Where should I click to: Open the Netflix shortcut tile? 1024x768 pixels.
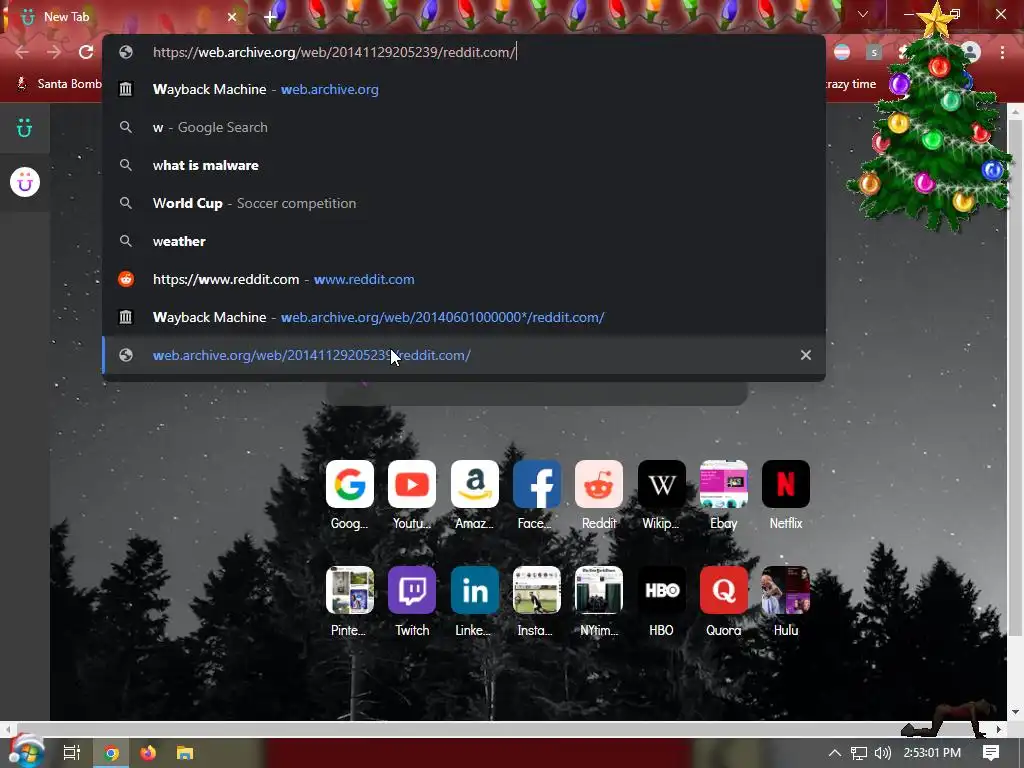point(786,484)
